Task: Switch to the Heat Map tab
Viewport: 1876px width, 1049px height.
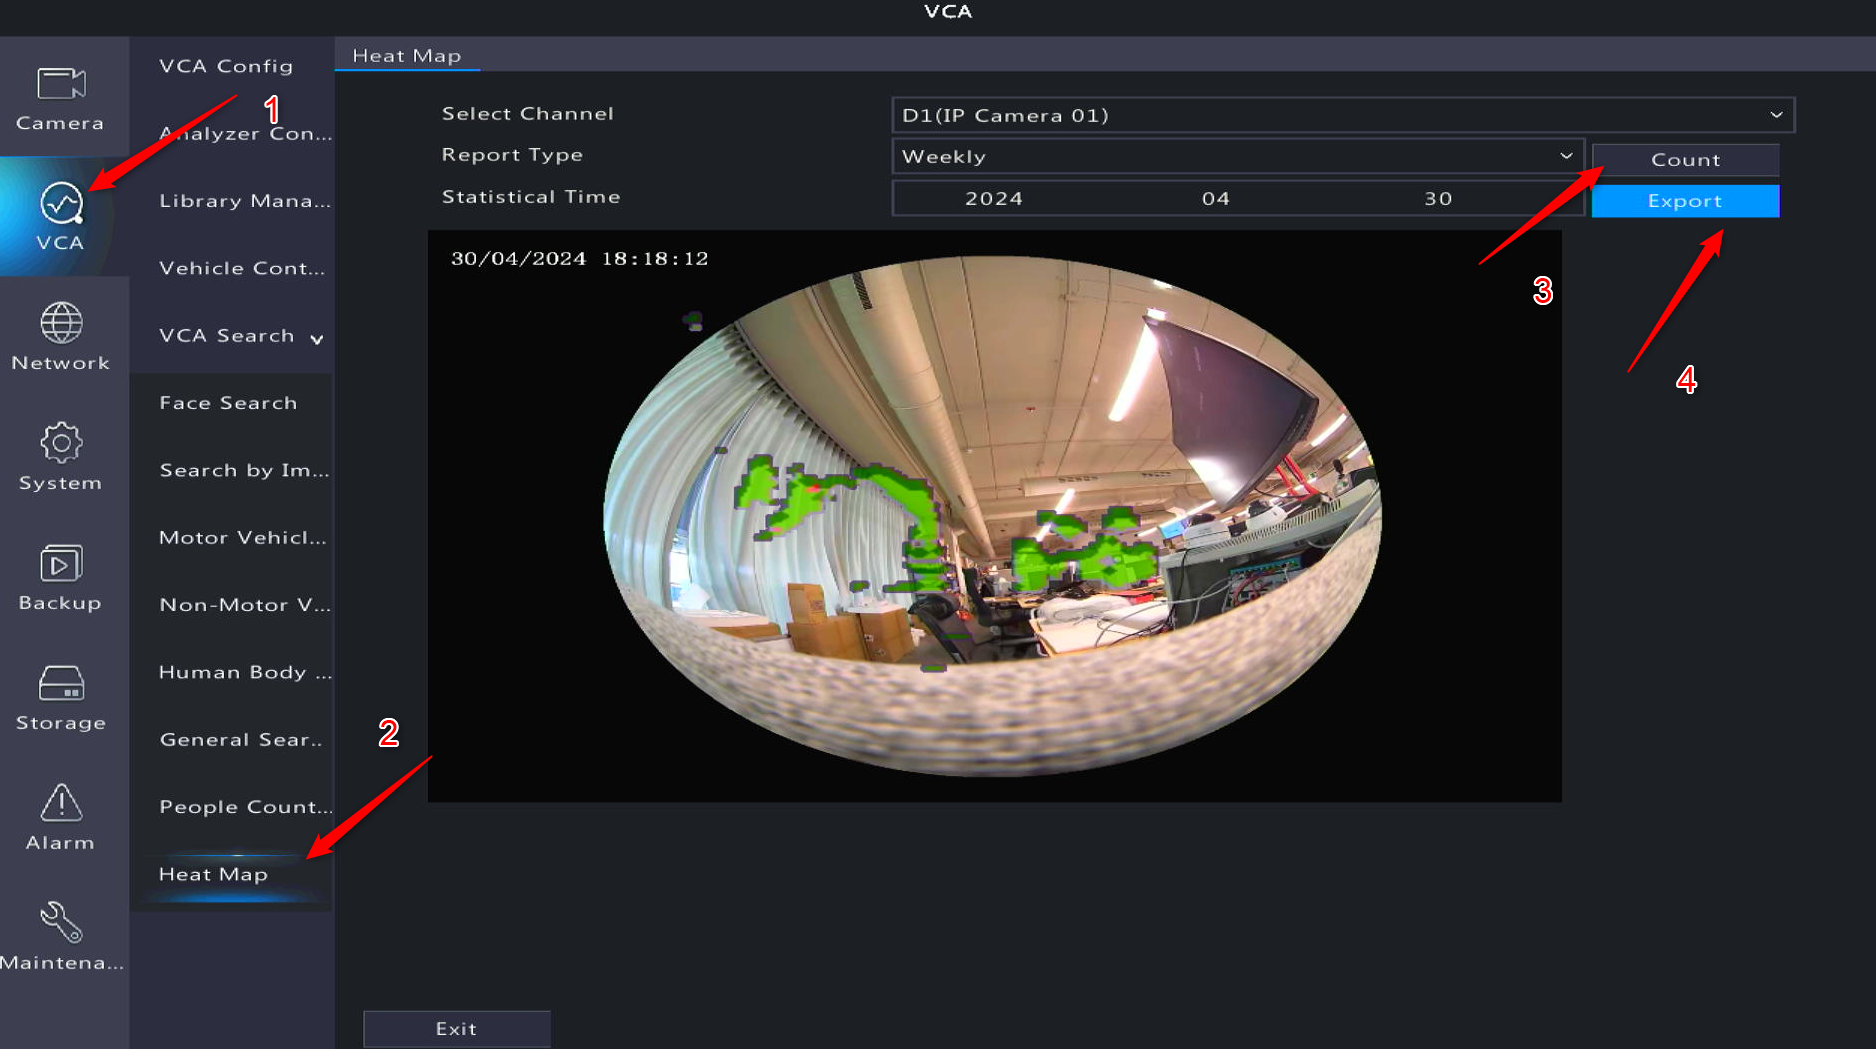Action: pyautogui.click(x=407, y=56)
